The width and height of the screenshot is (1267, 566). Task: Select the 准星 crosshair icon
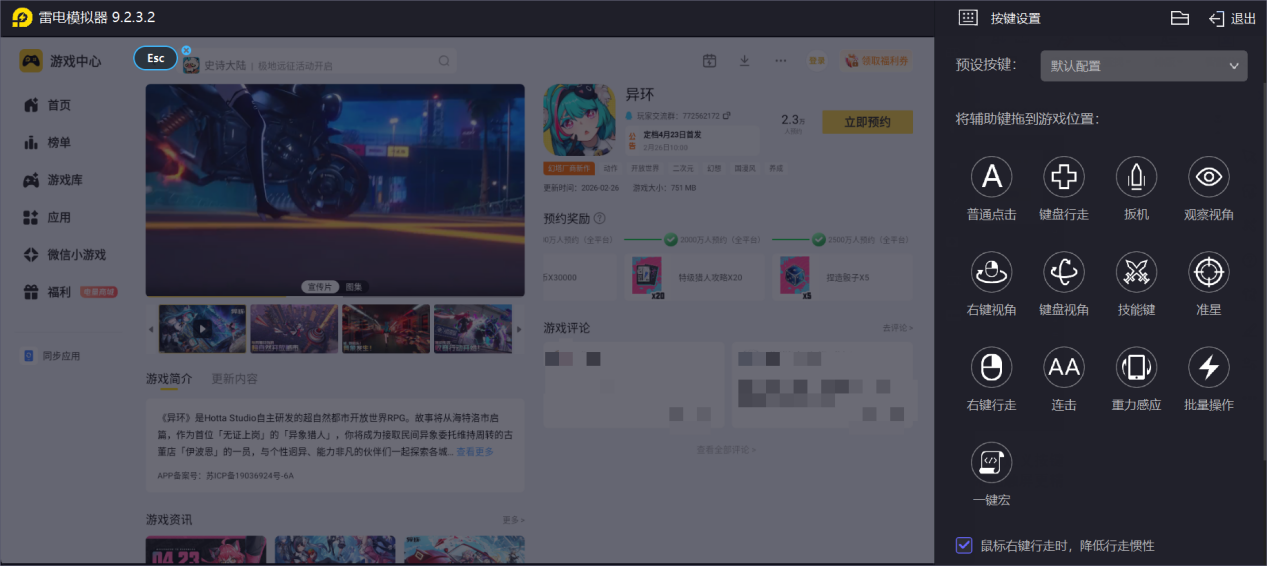[1209, 272]
